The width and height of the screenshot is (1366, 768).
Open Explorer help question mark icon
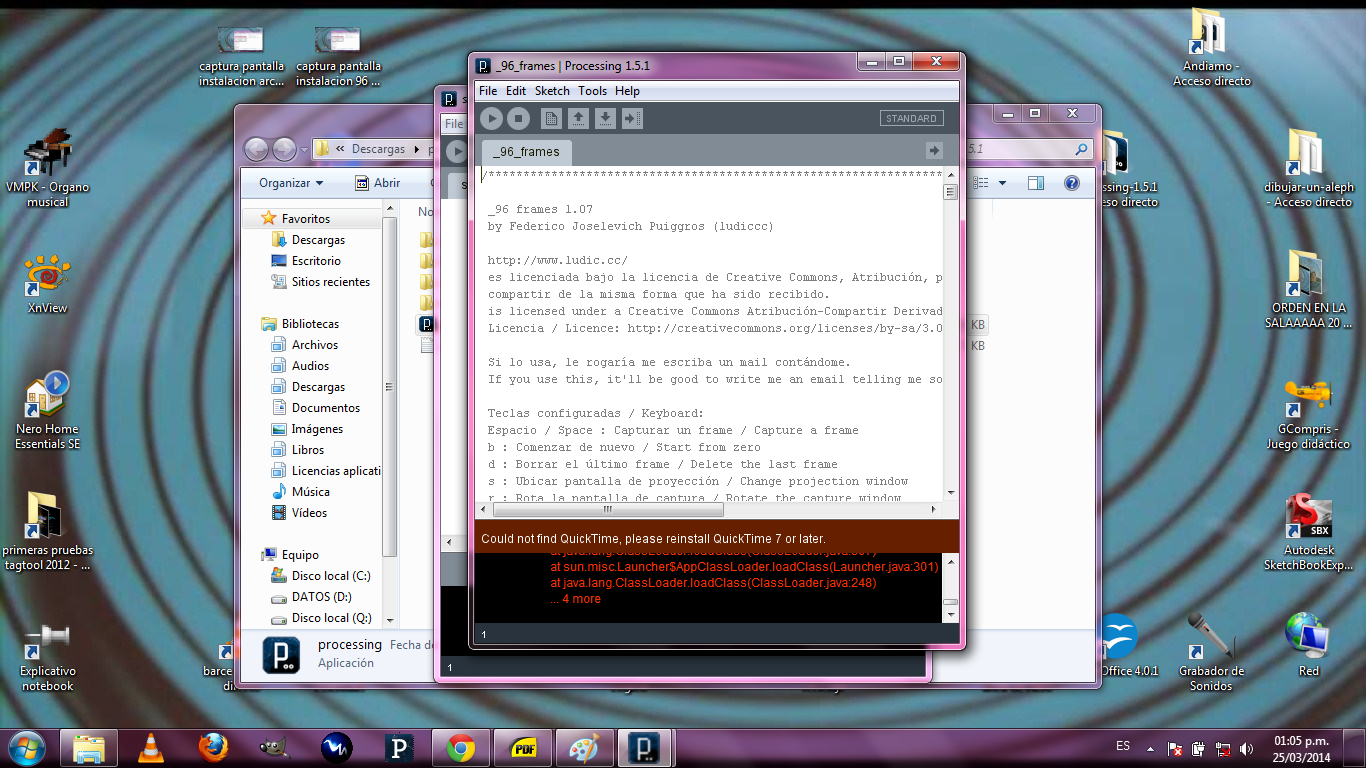click(x=1072, y=183)
